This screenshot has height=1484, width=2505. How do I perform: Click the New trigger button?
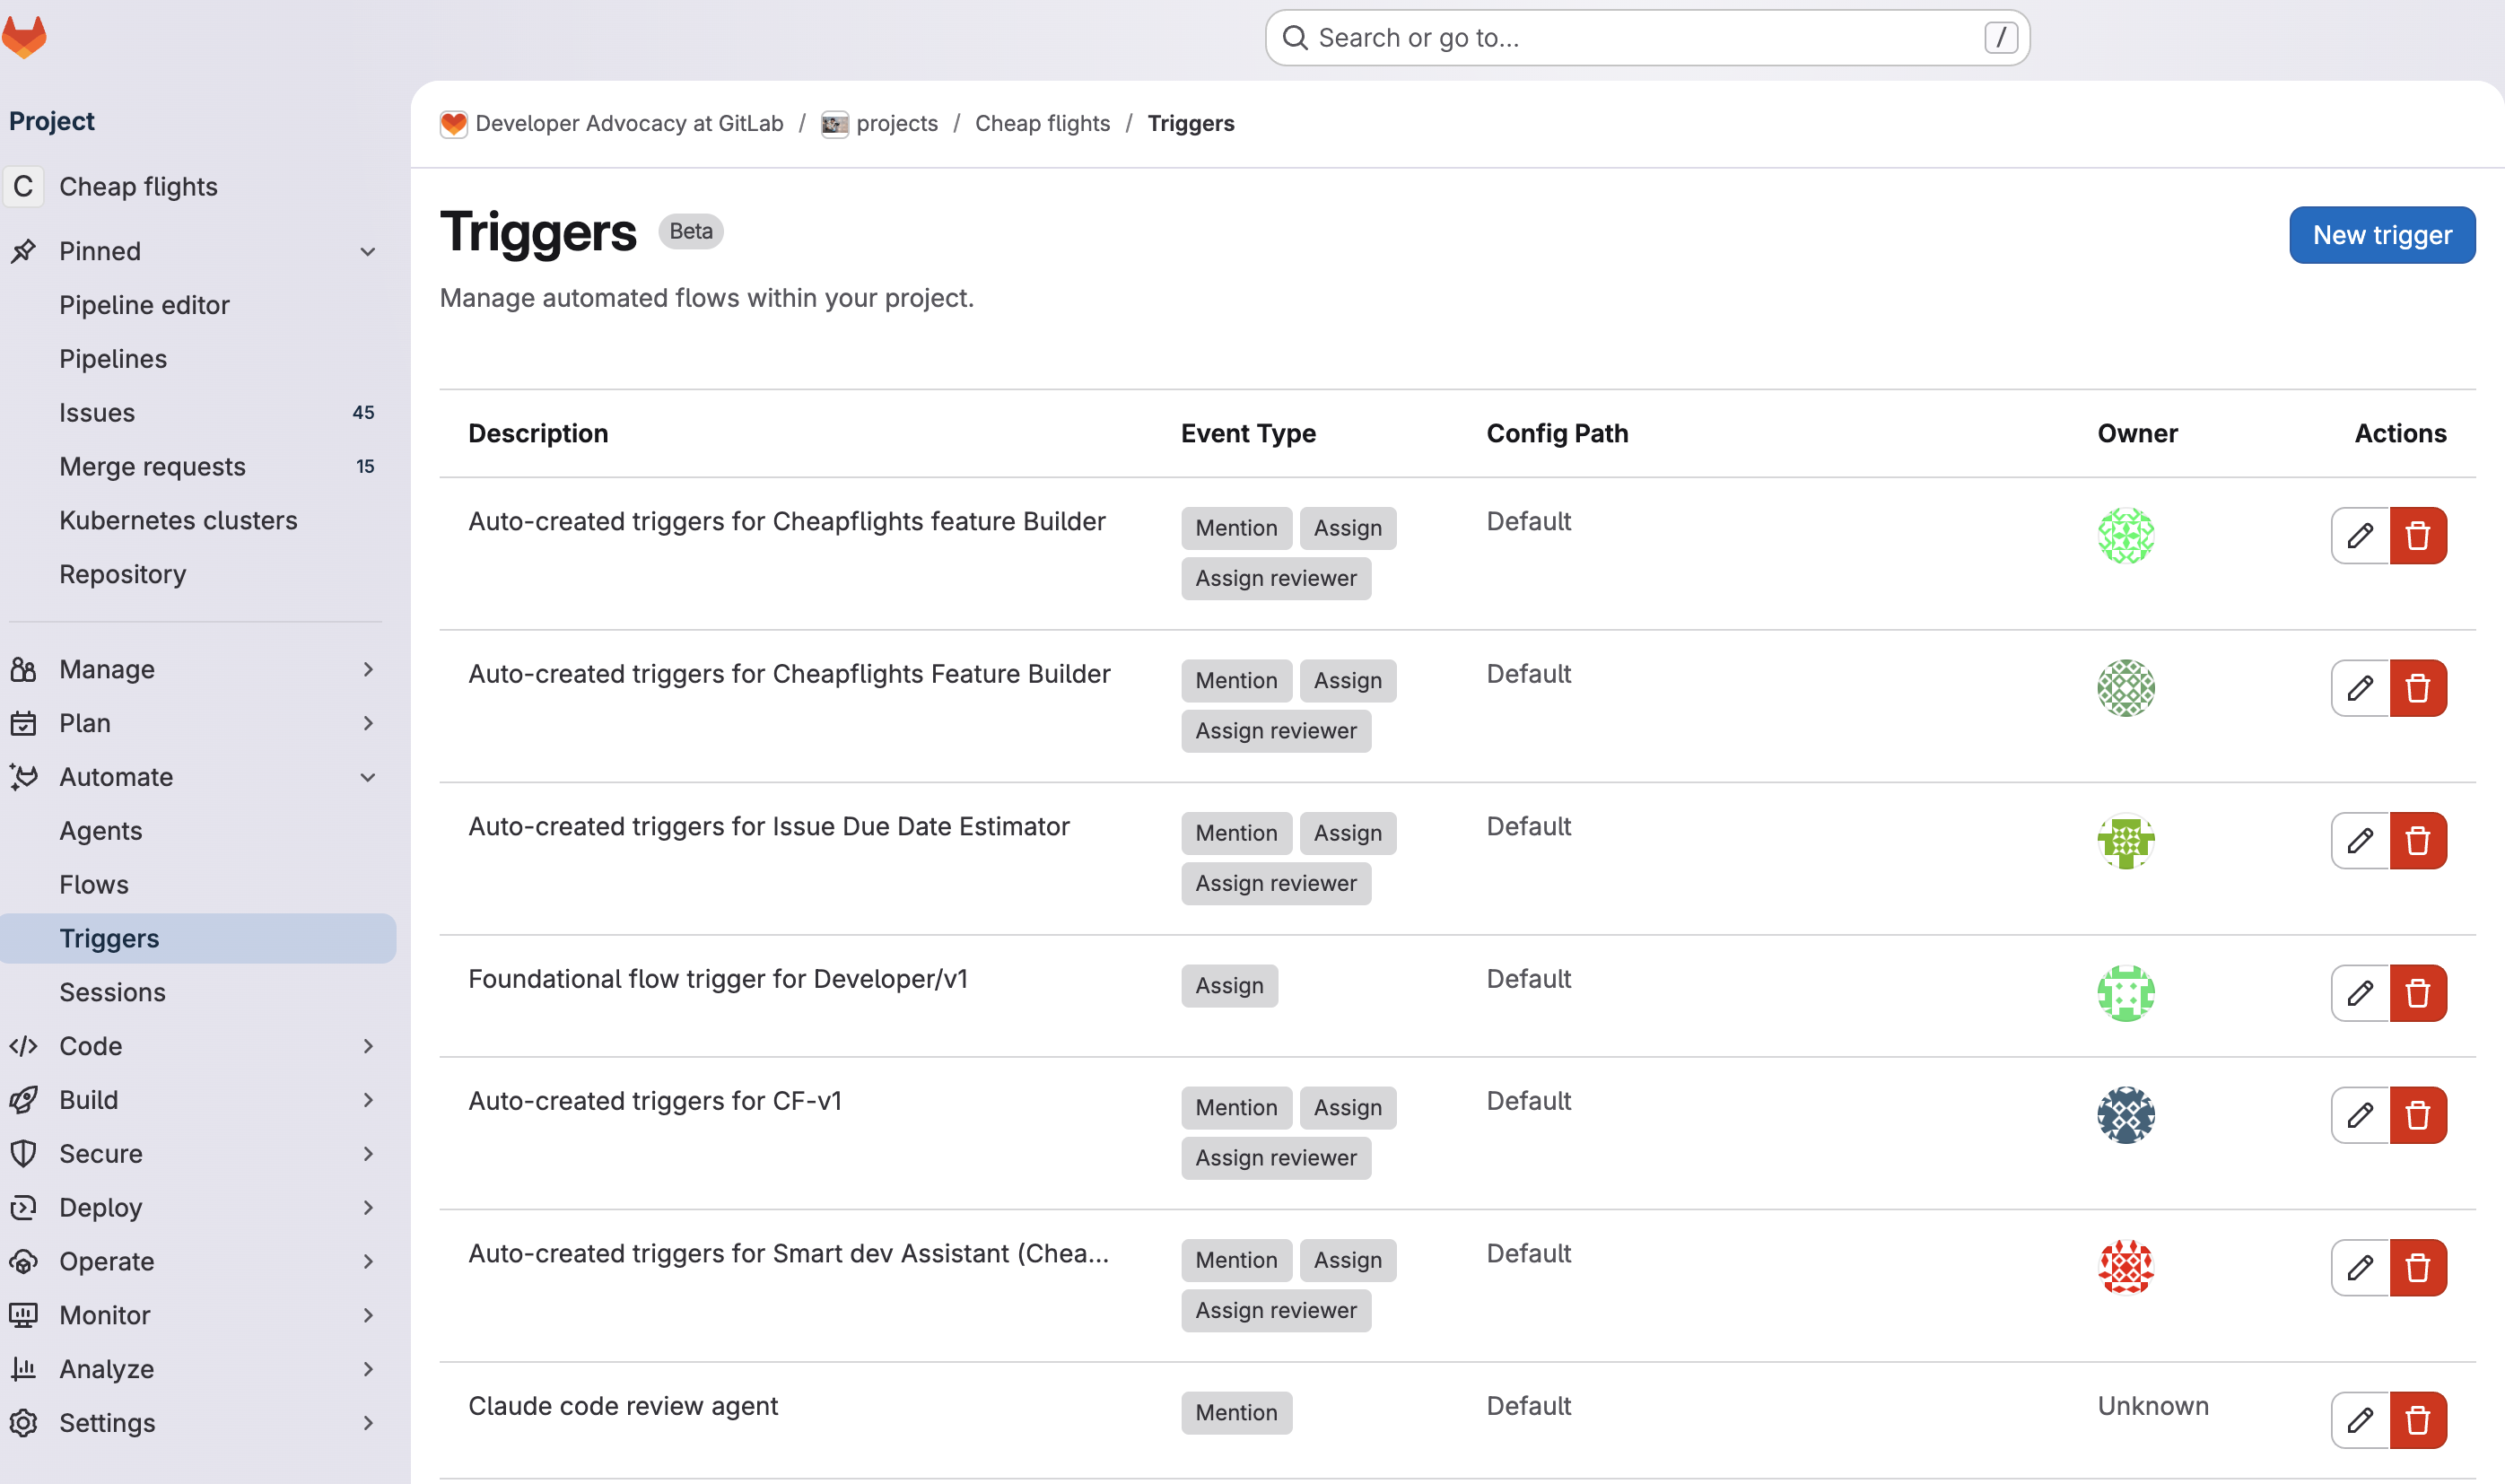[2382, 234]
